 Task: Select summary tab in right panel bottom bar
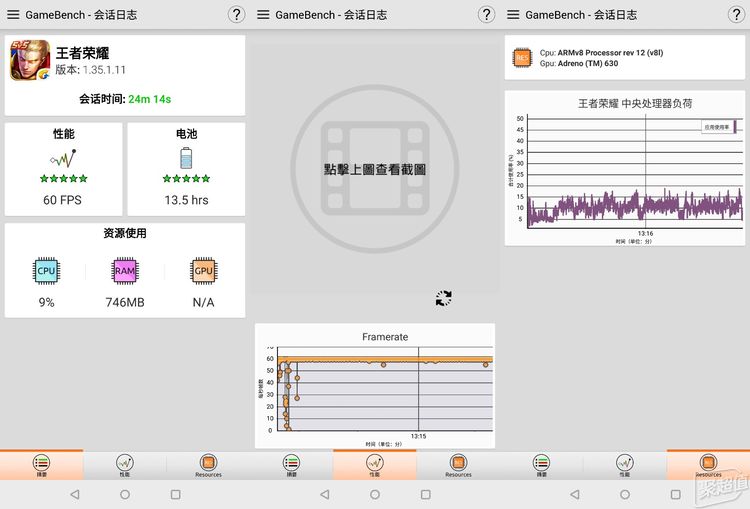[x=541, y=465]
